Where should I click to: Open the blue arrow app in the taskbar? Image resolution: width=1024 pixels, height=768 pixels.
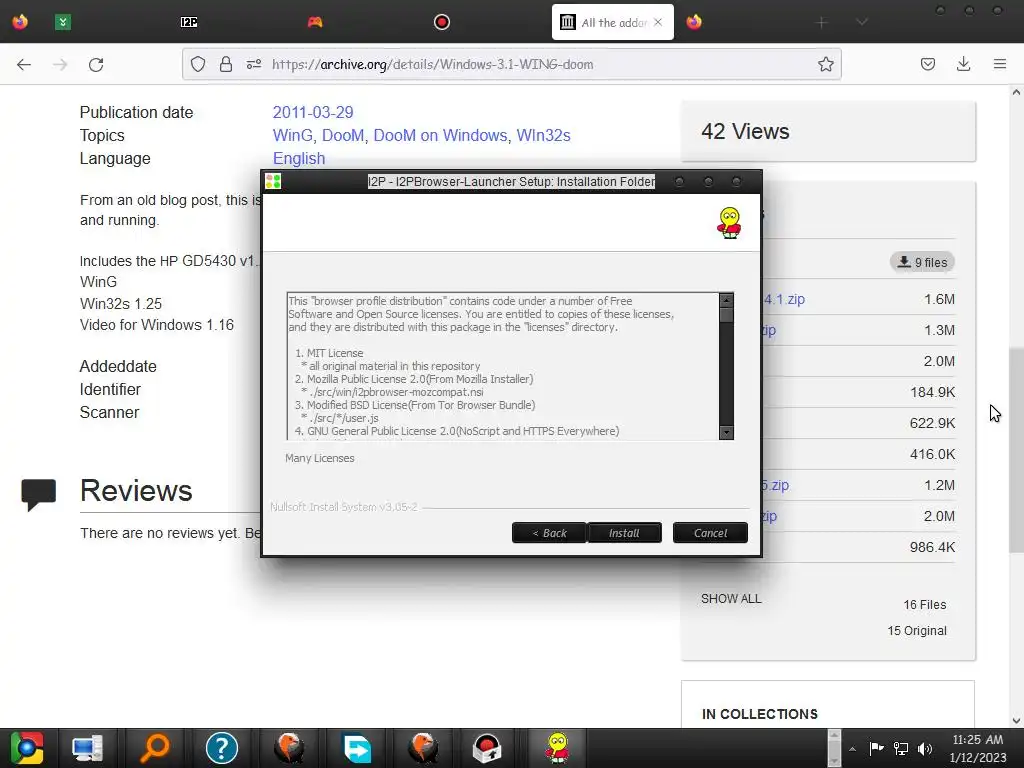(357, 748)
